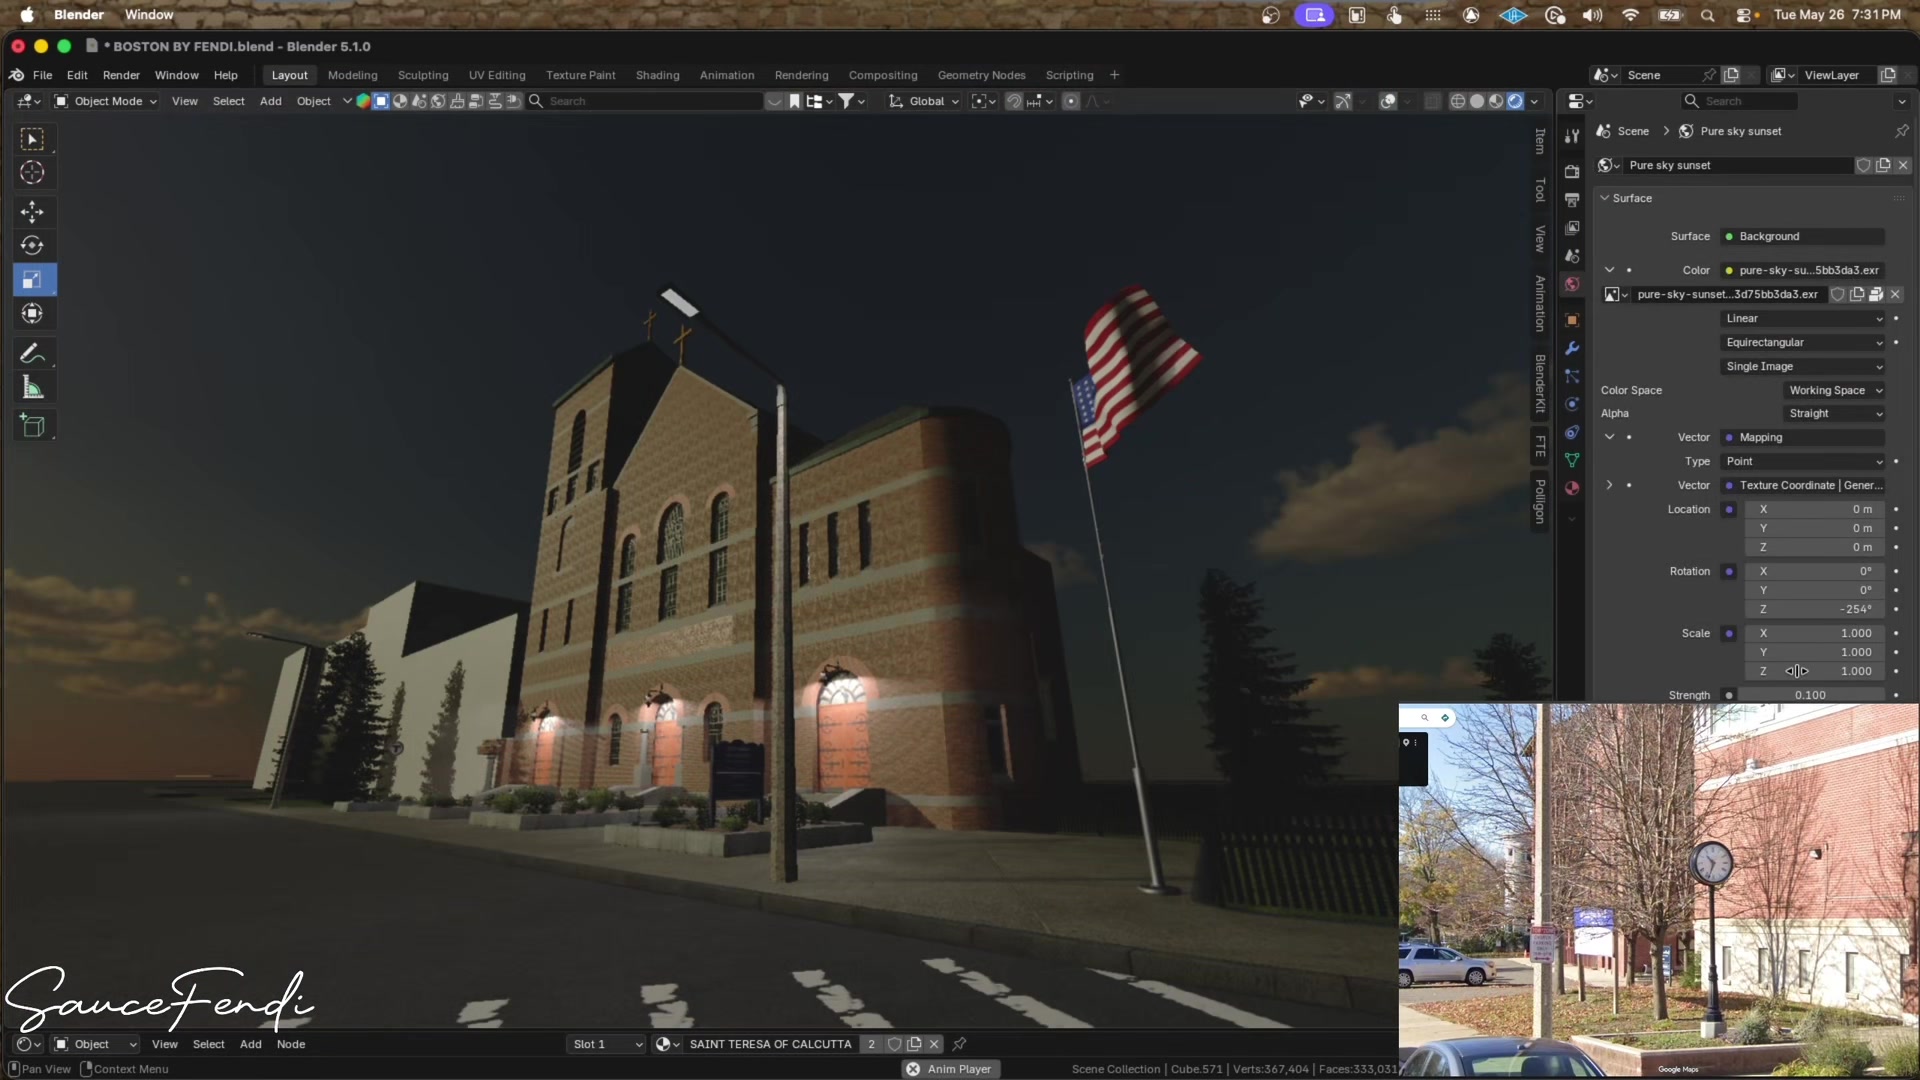The height and width of the screenshot is (1080, 1920).
Task: Switch to the Modeling workspace tab
Action: [353, 75]
